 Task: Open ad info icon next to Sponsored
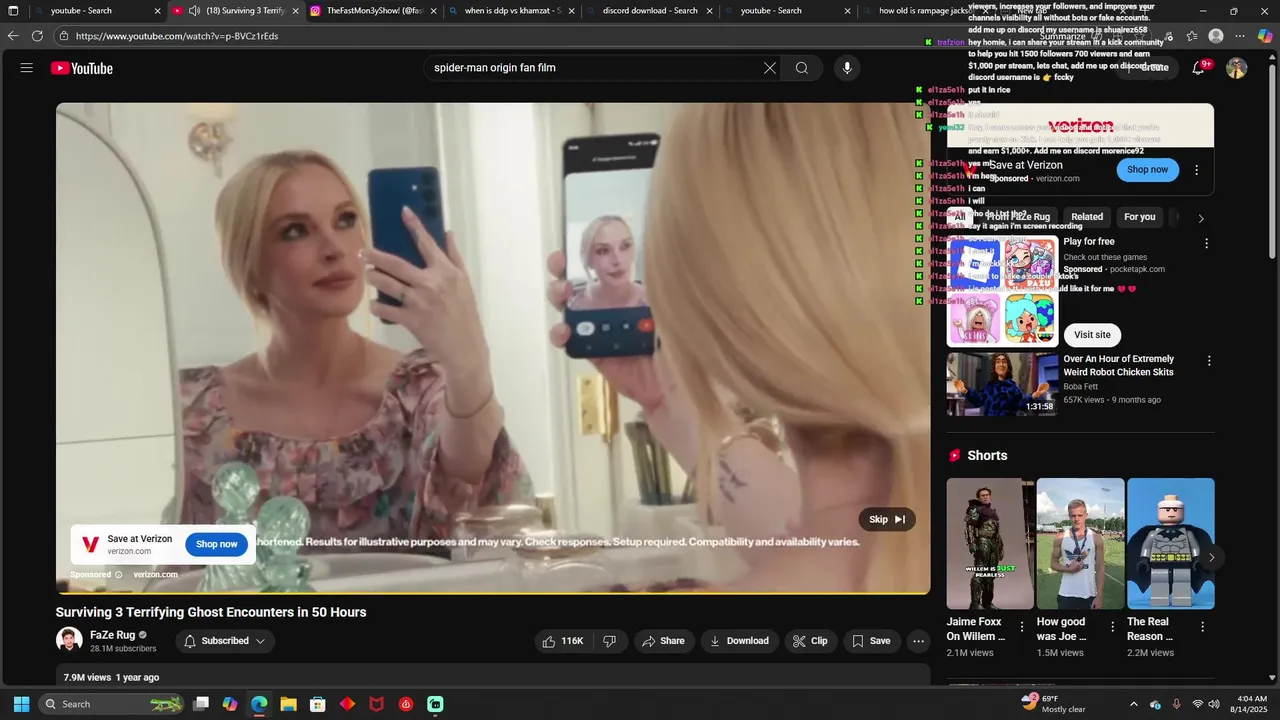point(118,575)
